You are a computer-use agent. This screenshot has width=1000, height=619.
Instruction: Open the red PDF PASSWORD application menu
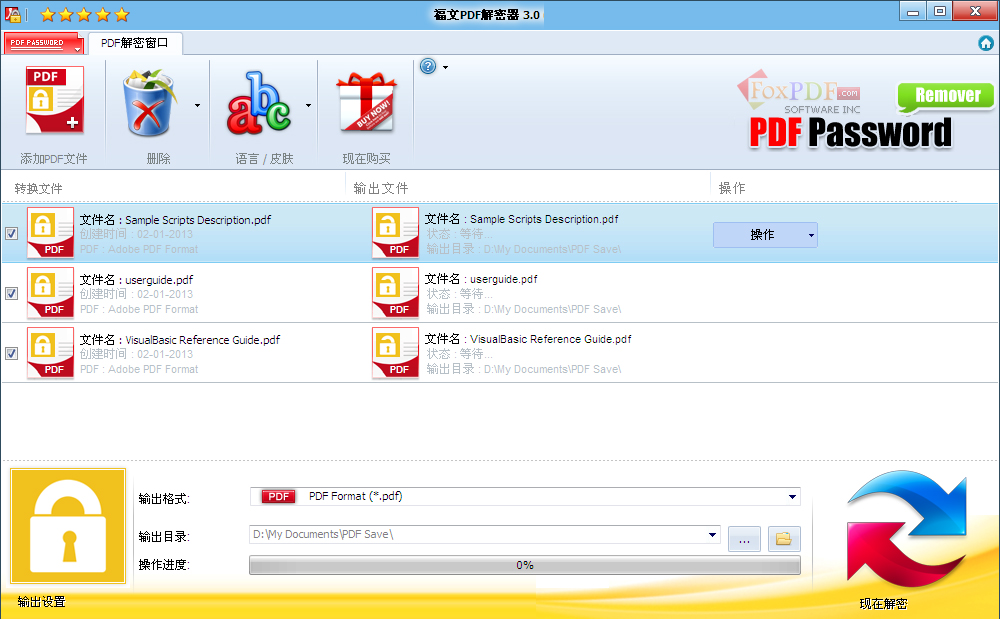pyautogui.click(x=43, y=43)
